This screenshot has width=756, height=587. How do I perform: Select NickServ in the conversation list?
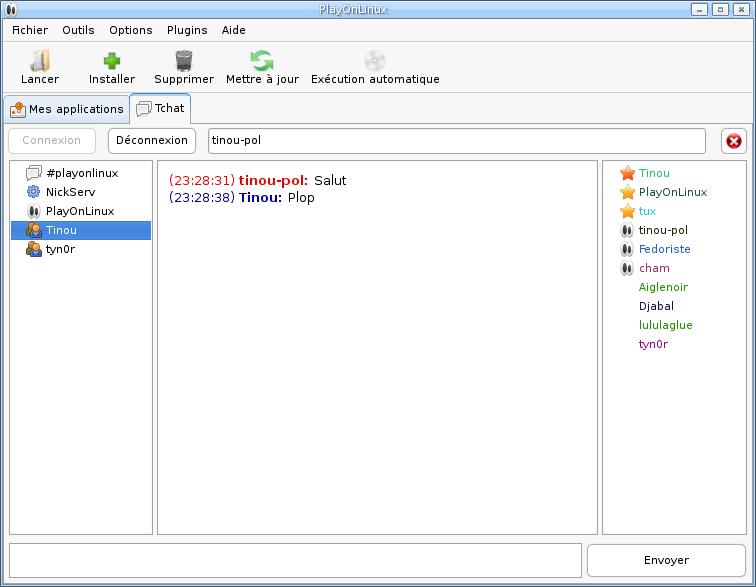click(70, 192)
